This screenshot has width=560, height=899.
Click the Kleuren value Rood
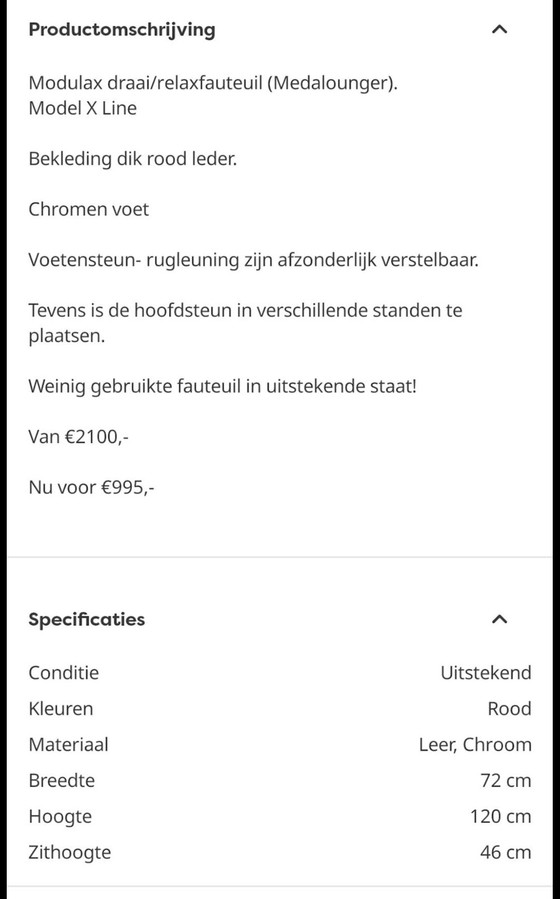pos(509,709)
